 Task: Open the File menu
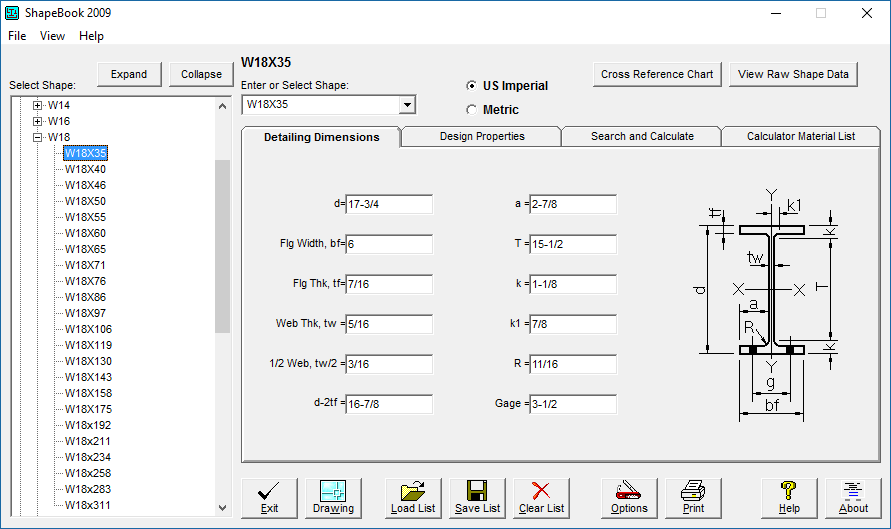17,36
